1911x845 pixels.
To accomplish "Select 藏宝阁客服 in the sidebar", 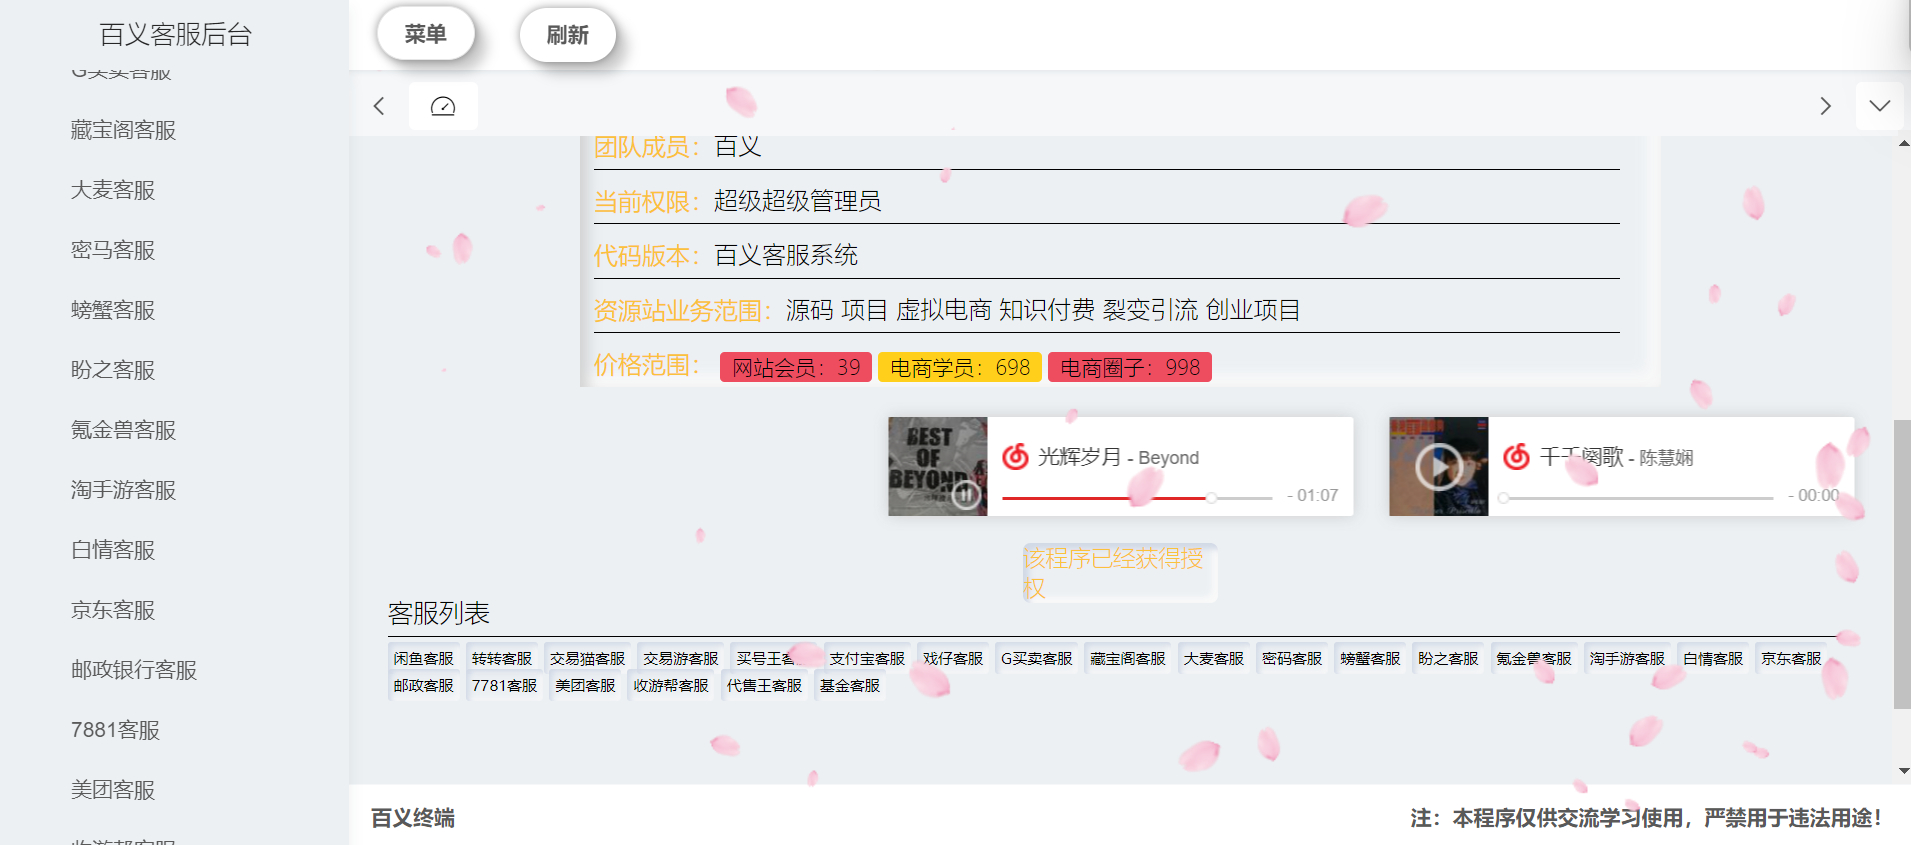I will coord(123,130).
